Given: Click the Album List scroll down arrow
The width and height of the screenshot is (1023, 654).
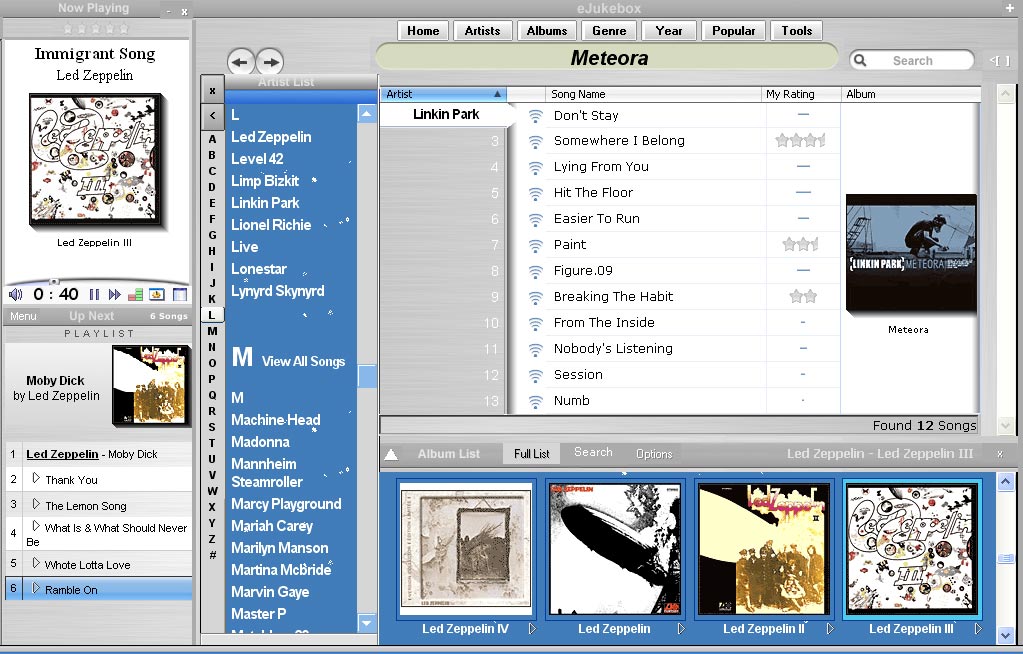Looking at the screenshot, I should point(1005,634).
